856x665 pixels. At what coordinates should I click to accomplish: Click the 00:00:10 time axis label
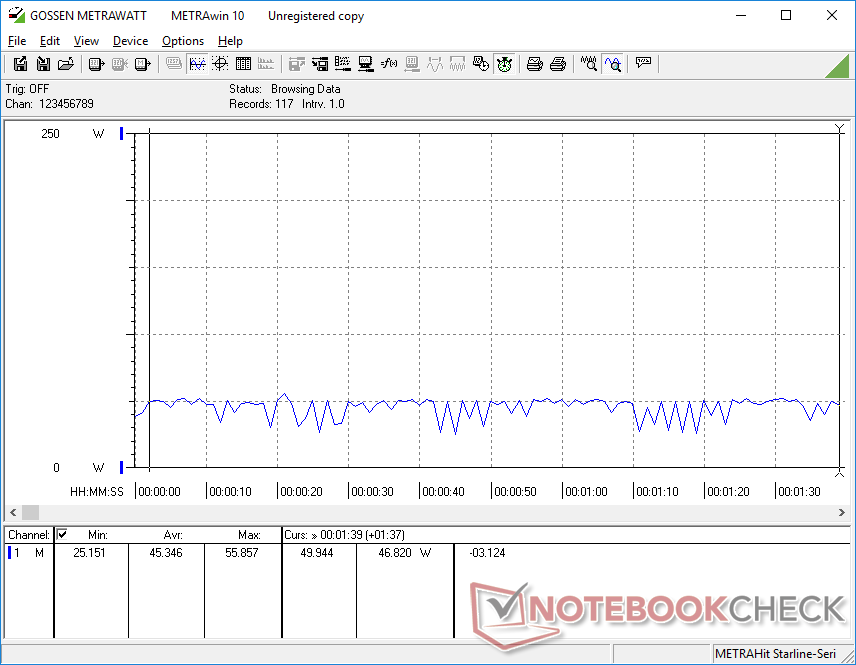click(230, 491)
